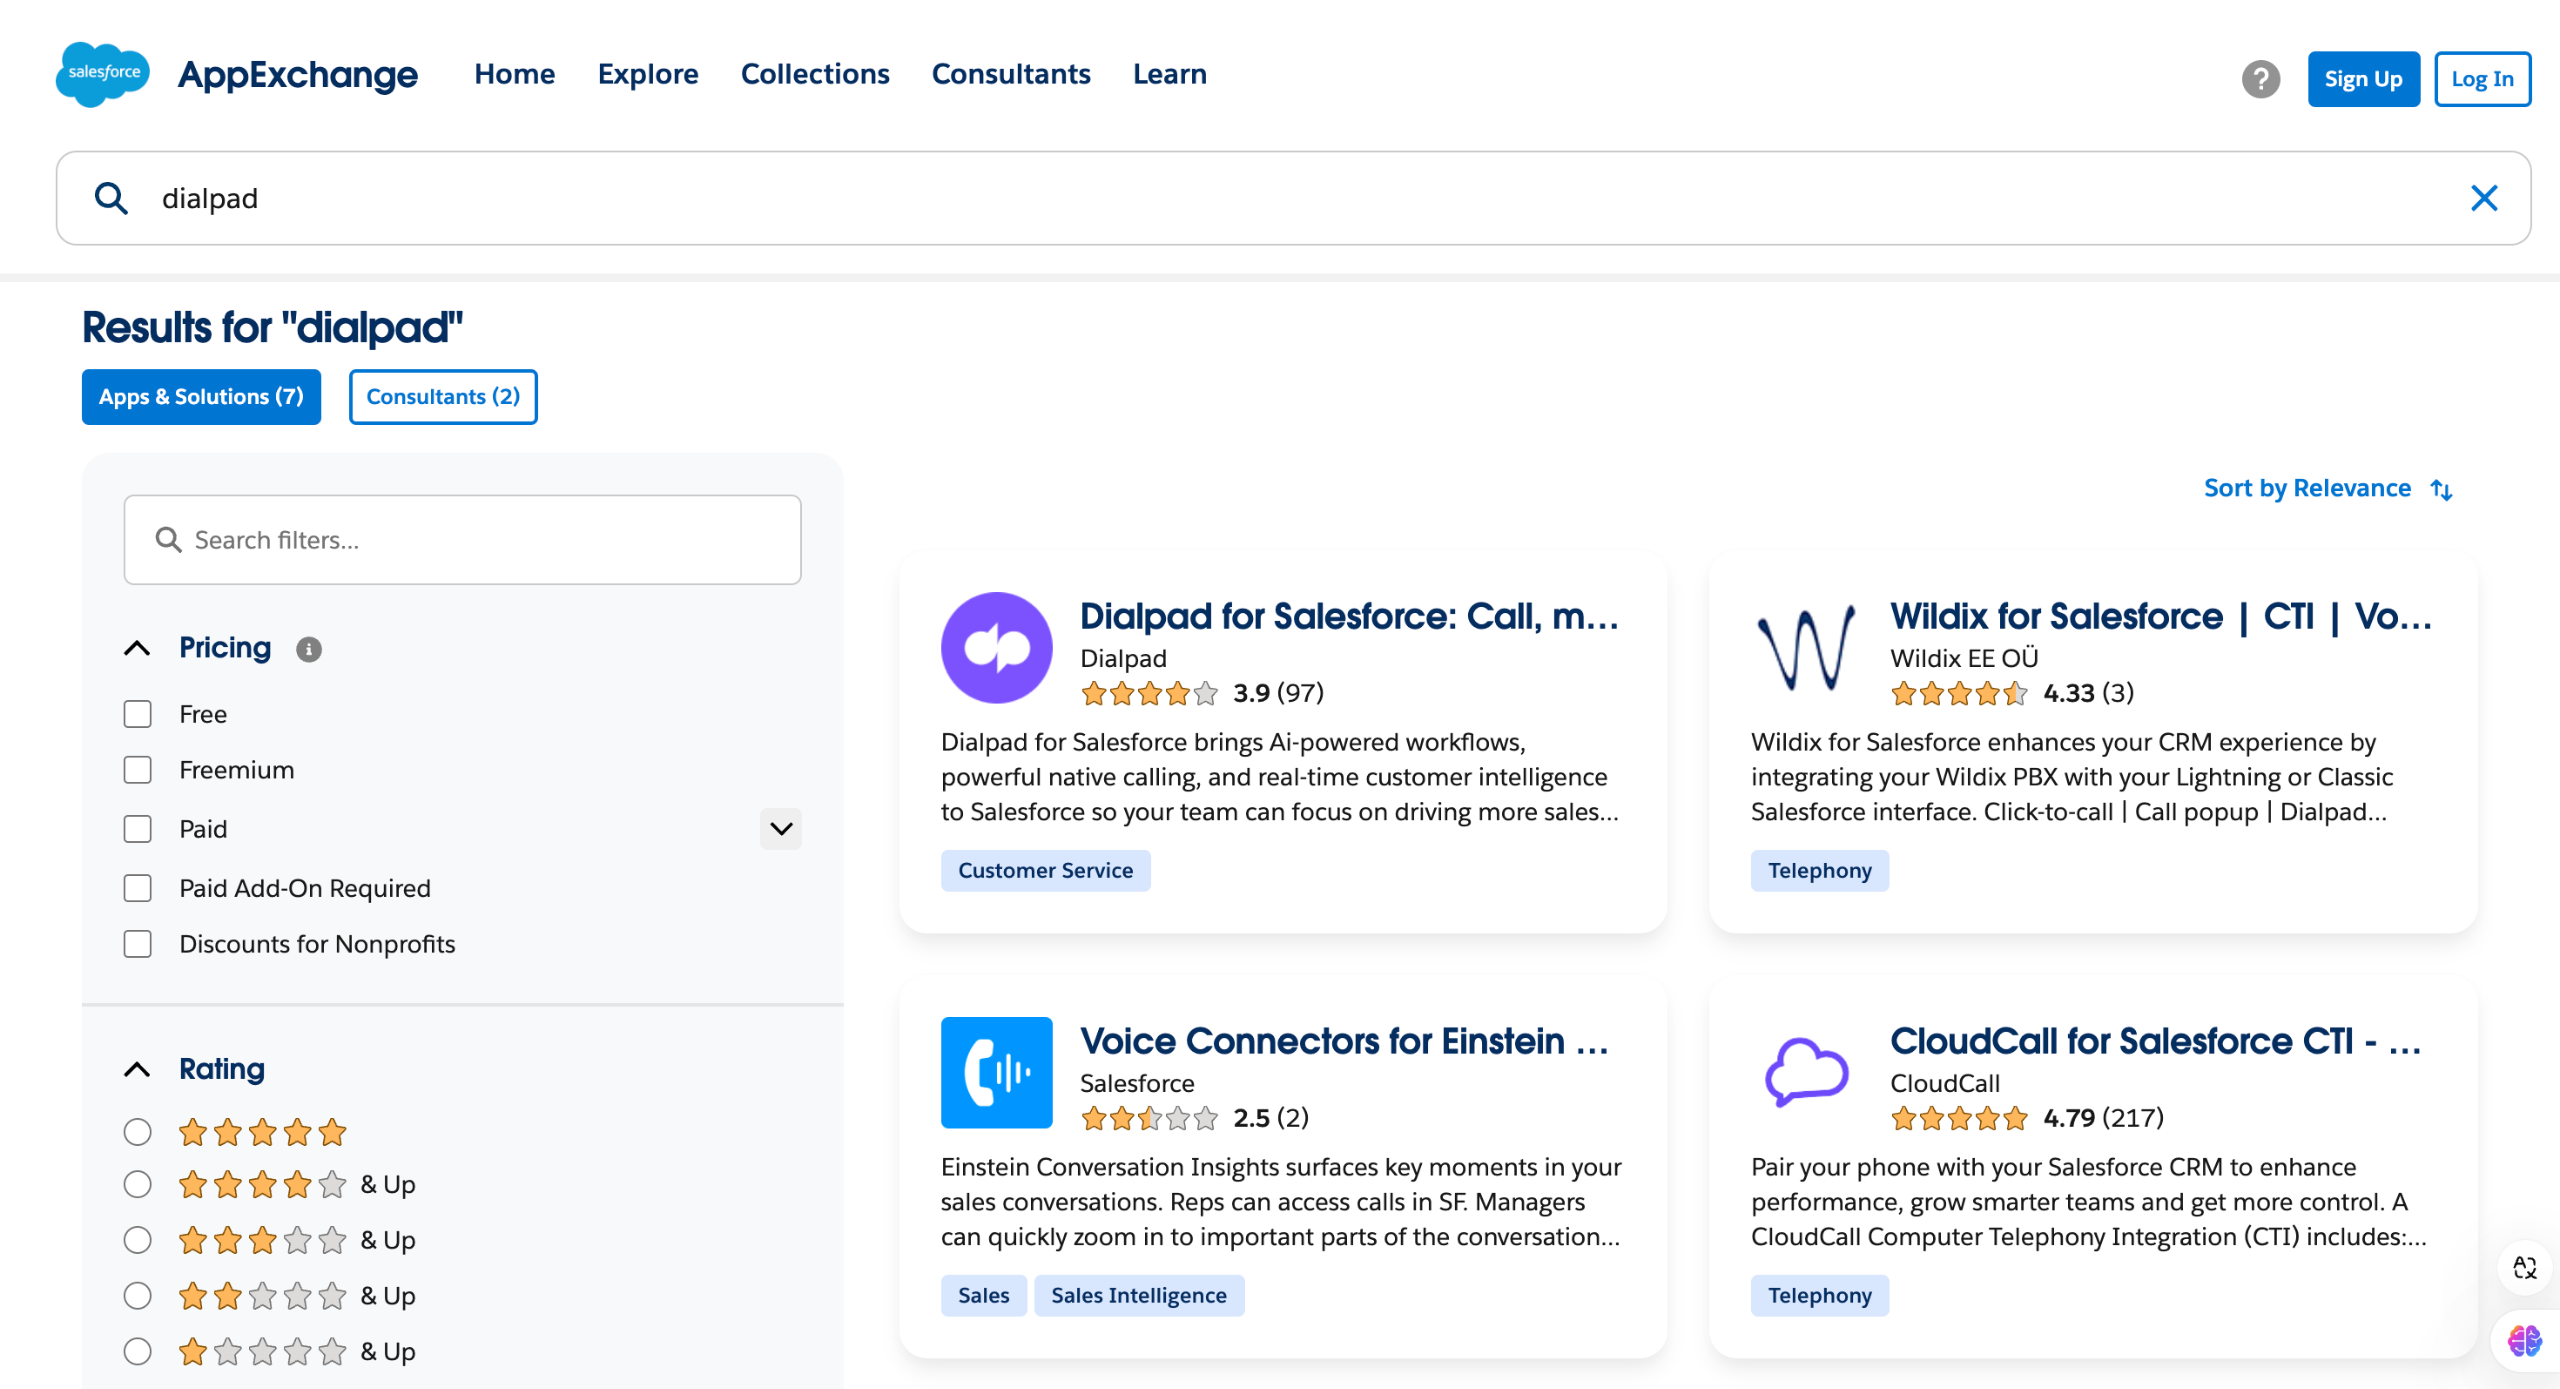Click the Pricing info icon

(x=309, y=650)
